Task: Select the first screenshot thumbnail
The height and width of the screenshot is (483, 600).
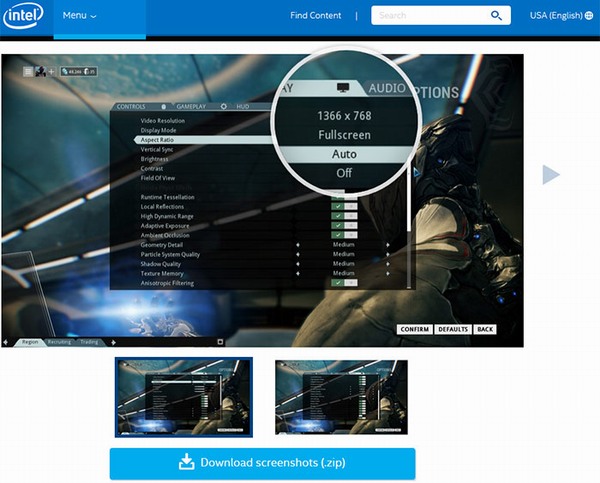Action: tap(184, 397)
